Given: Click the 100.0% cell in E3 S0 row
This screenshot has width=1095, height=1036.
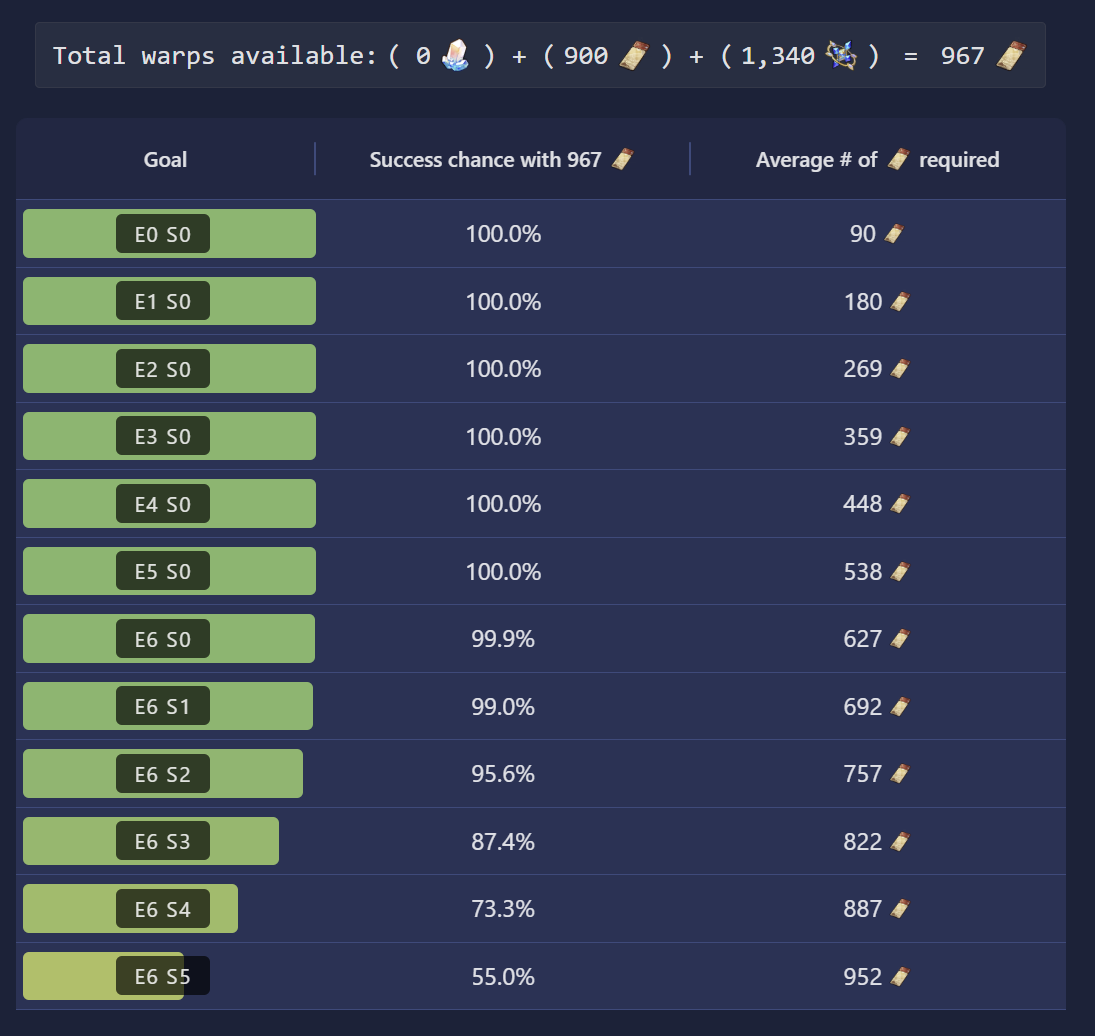Looking at the screenshot, I should tap(504, 436).
